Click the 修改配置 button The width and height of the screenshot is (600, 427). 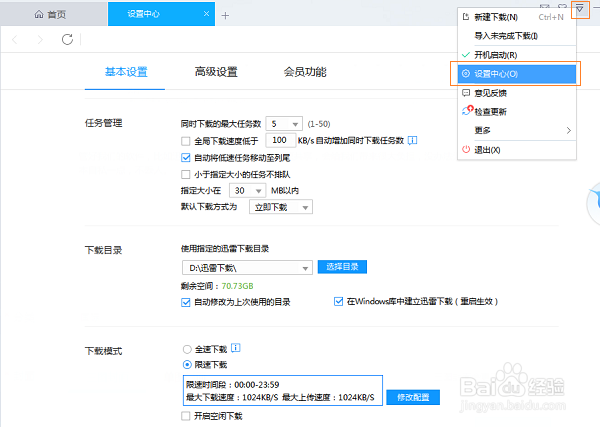(x=413, y=397)
